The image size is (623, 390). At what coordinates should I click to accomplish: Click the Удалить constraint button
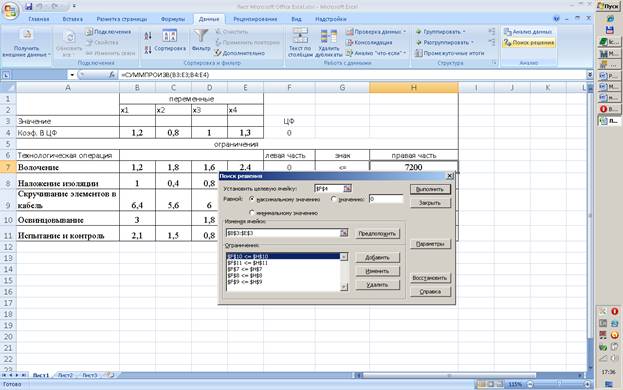coord(377,285)
